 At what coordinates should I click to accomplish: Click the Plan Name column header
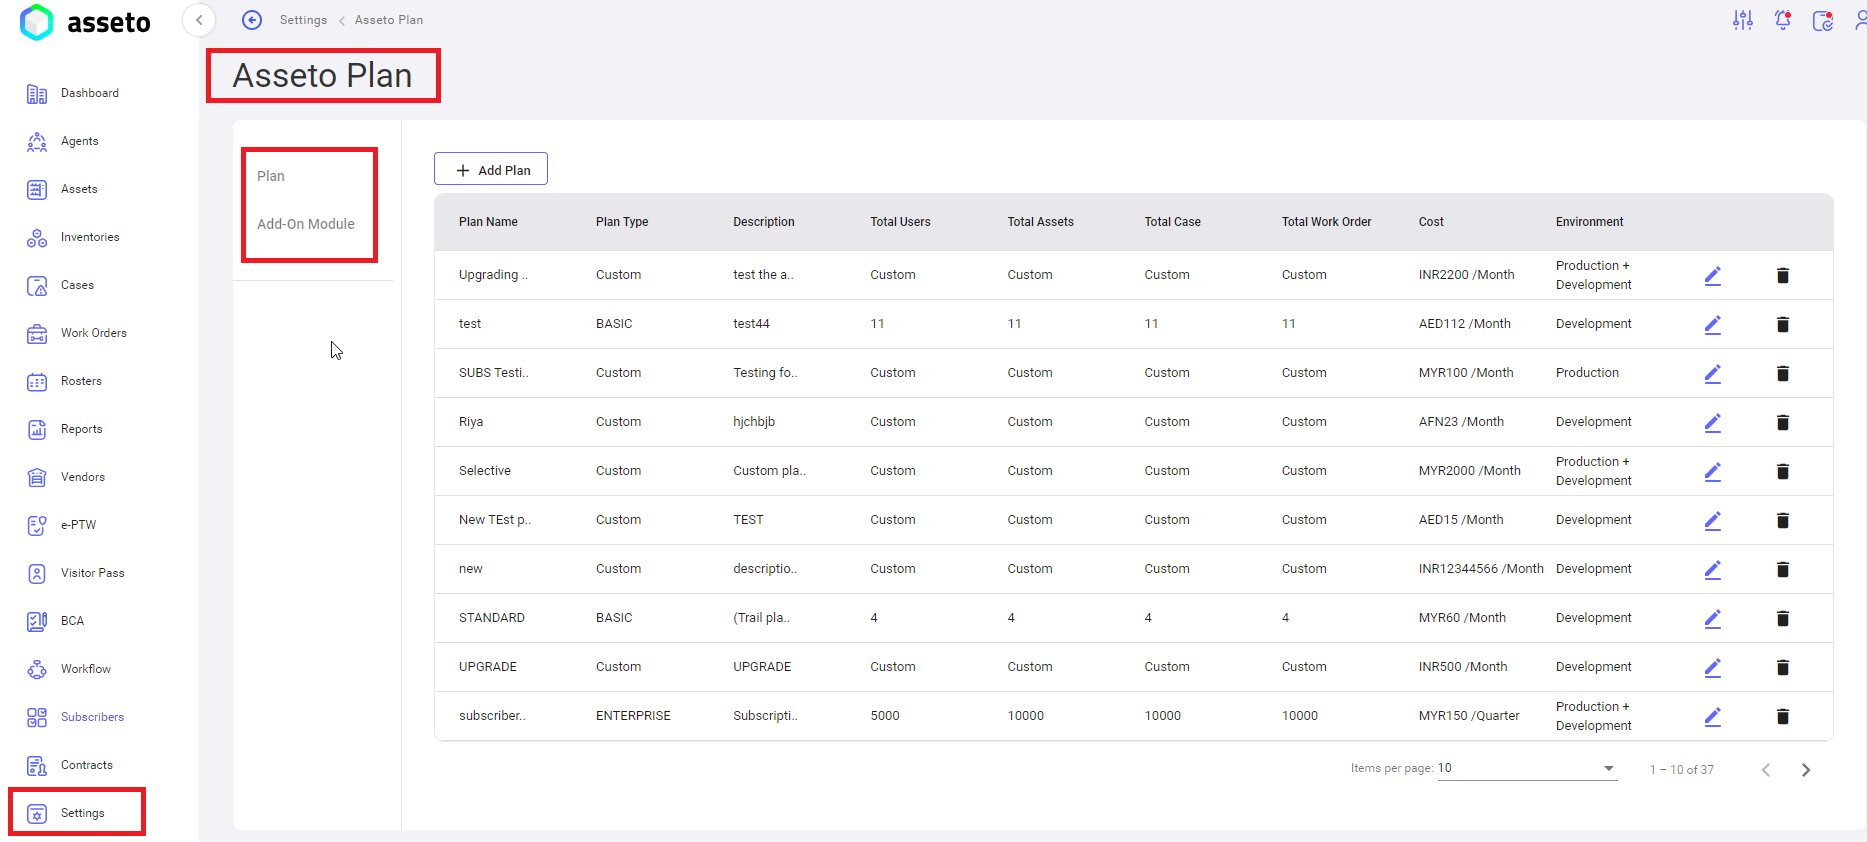[488, 222]
